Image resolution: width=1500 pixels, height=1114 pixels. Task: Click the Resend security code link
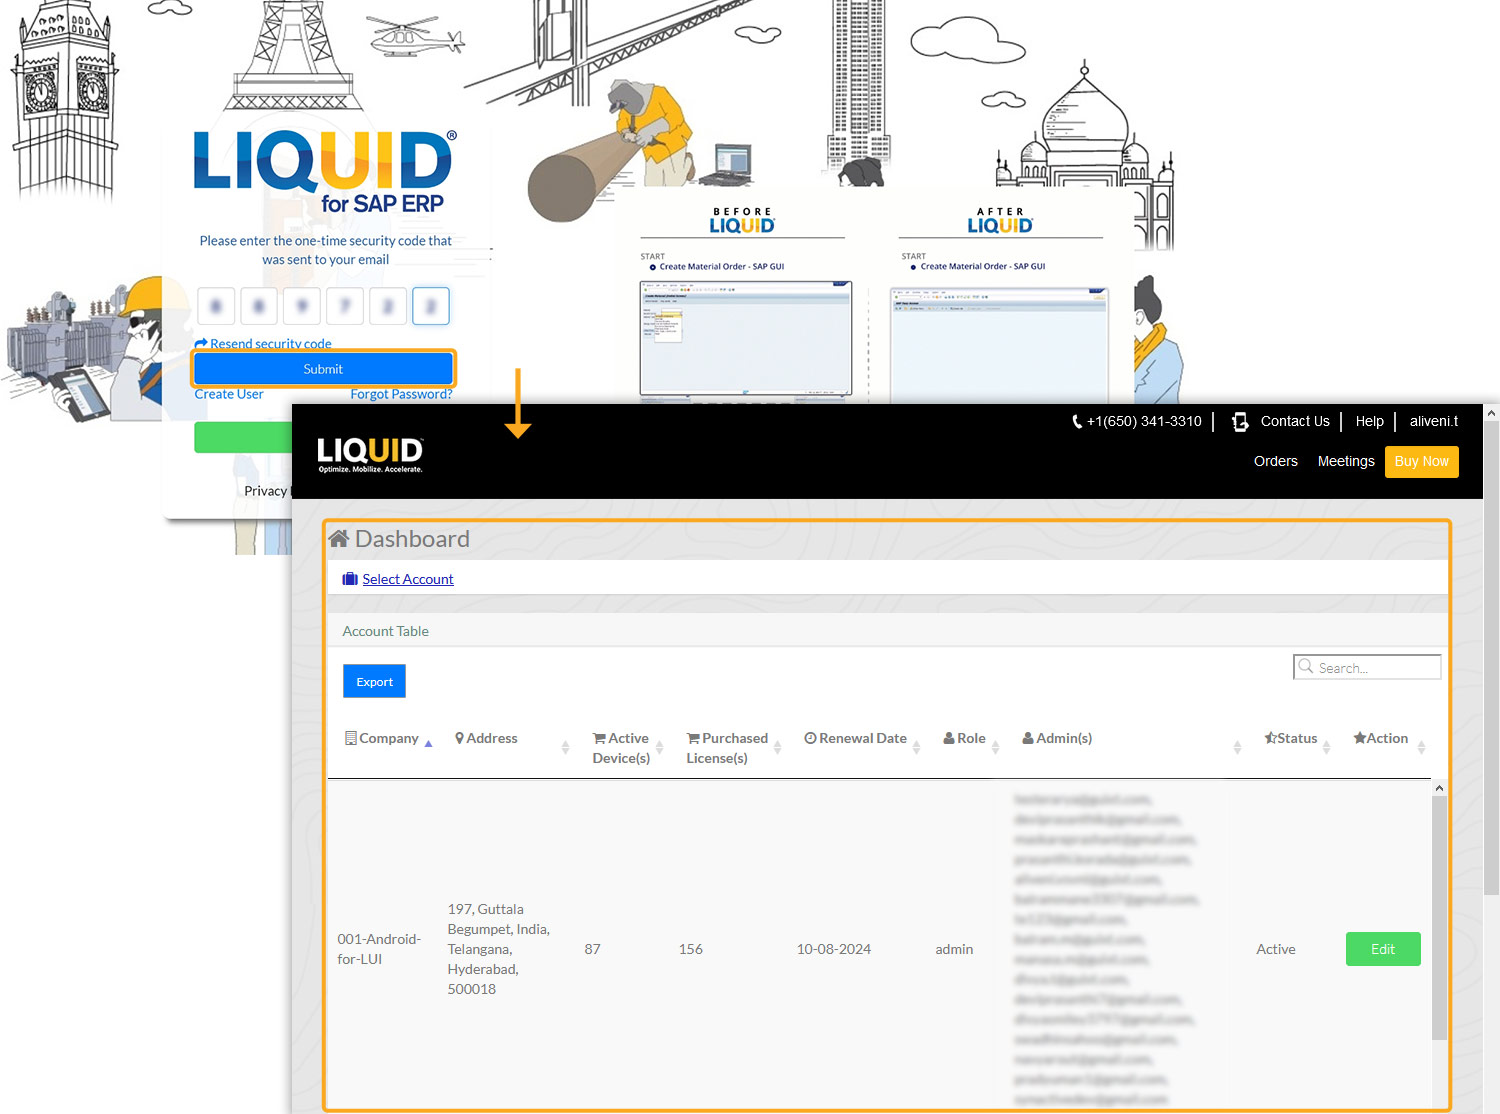click(263, 343)
